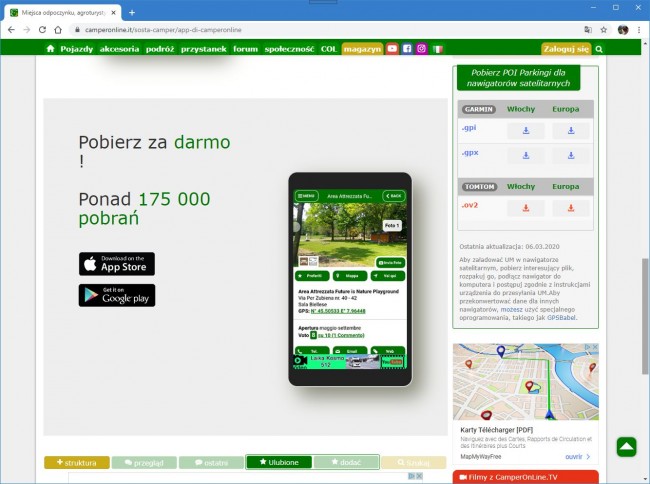Click the search magnifier in navbar
This screenshot has height=484, width=650.
pyautogui.click(x=599, y=49)
